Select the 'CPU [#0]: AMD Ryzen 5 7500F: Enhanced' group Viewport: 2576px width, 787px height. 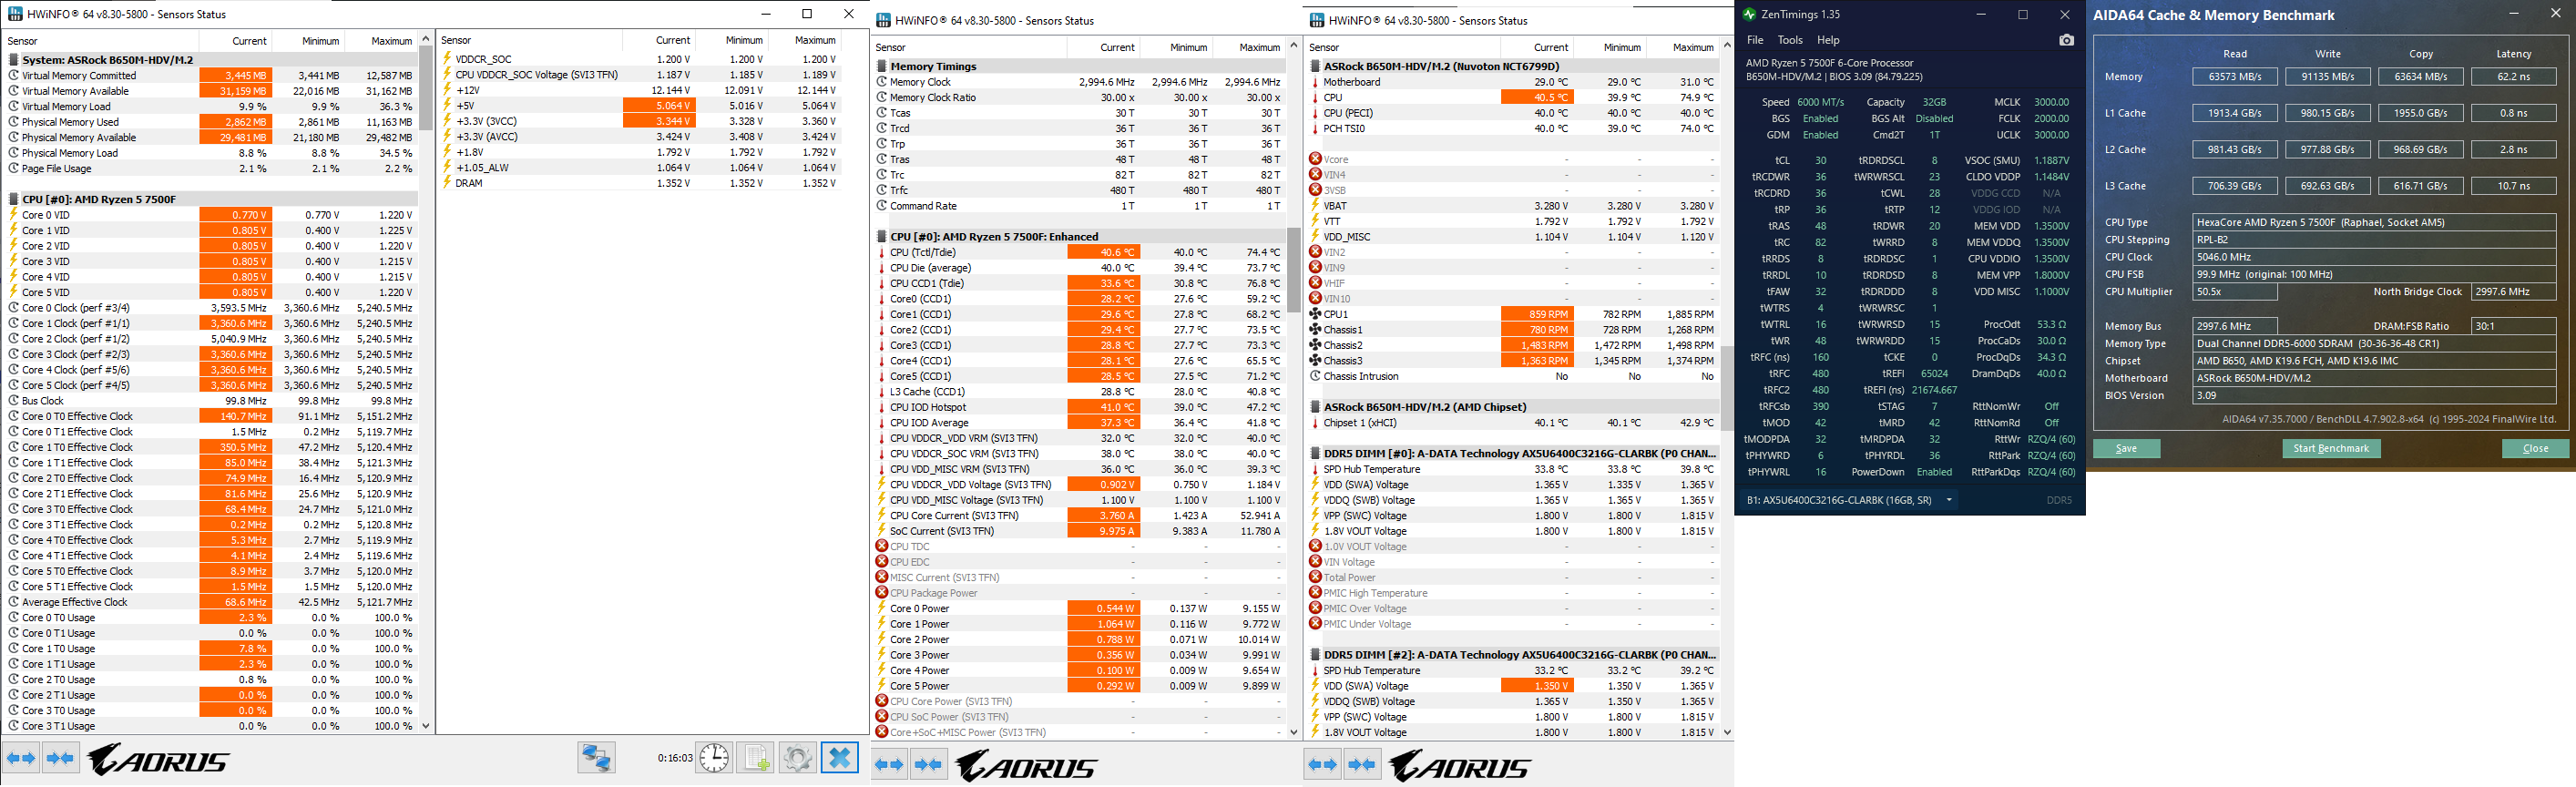pyautogui.click(x=1079, y=237)
